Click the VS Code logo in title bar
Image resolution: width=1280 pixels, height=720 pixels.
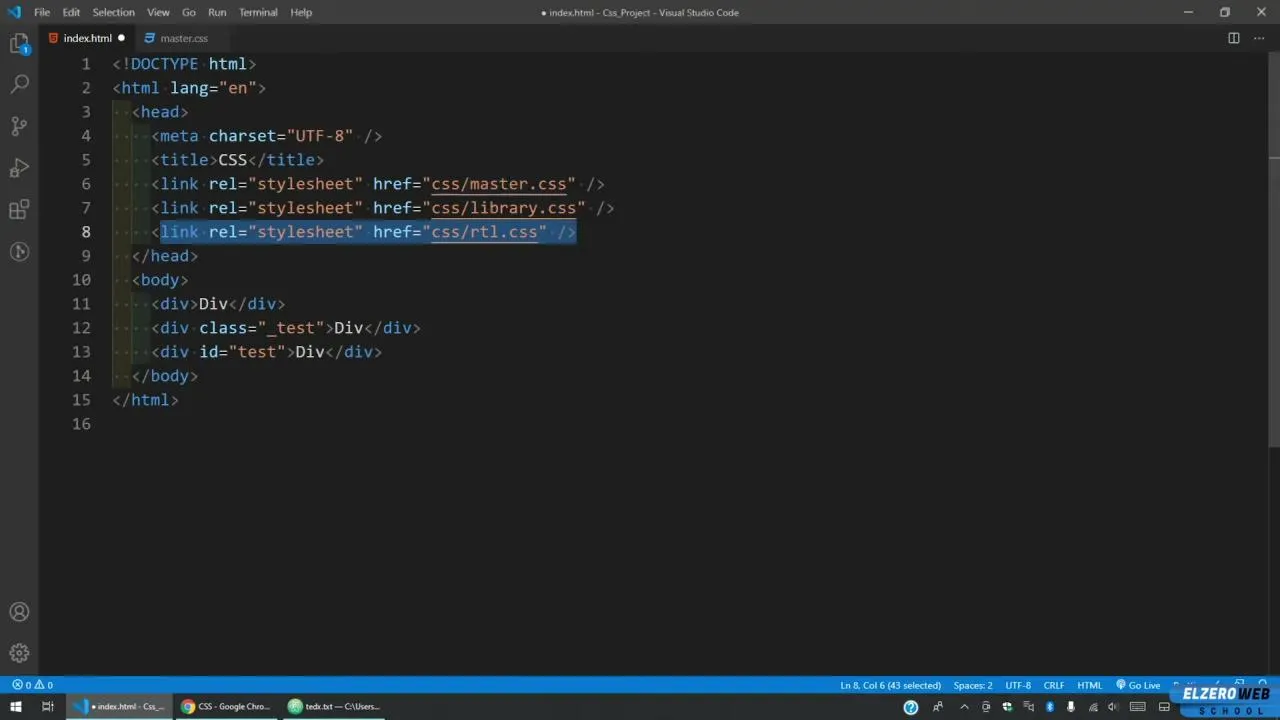coord(14,12)
